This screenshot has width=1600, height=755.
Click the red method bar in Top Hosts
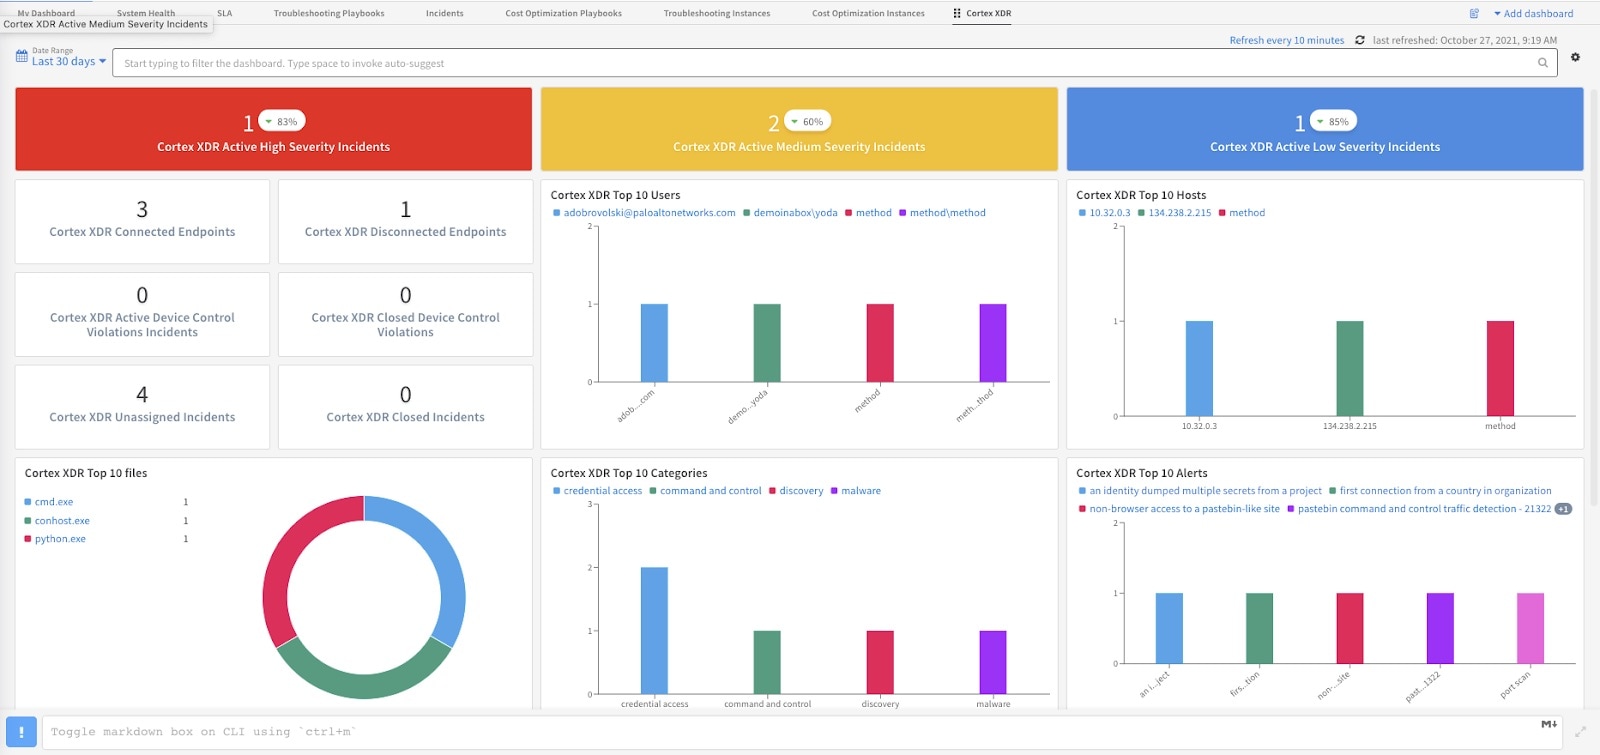(1500, 368)
